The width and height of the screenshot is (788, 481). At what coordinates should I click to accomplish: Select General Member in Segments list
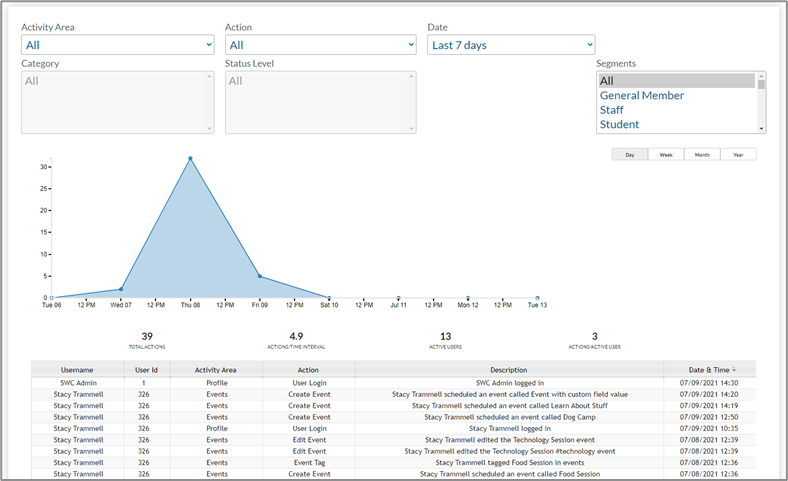[x=642, y=96]
